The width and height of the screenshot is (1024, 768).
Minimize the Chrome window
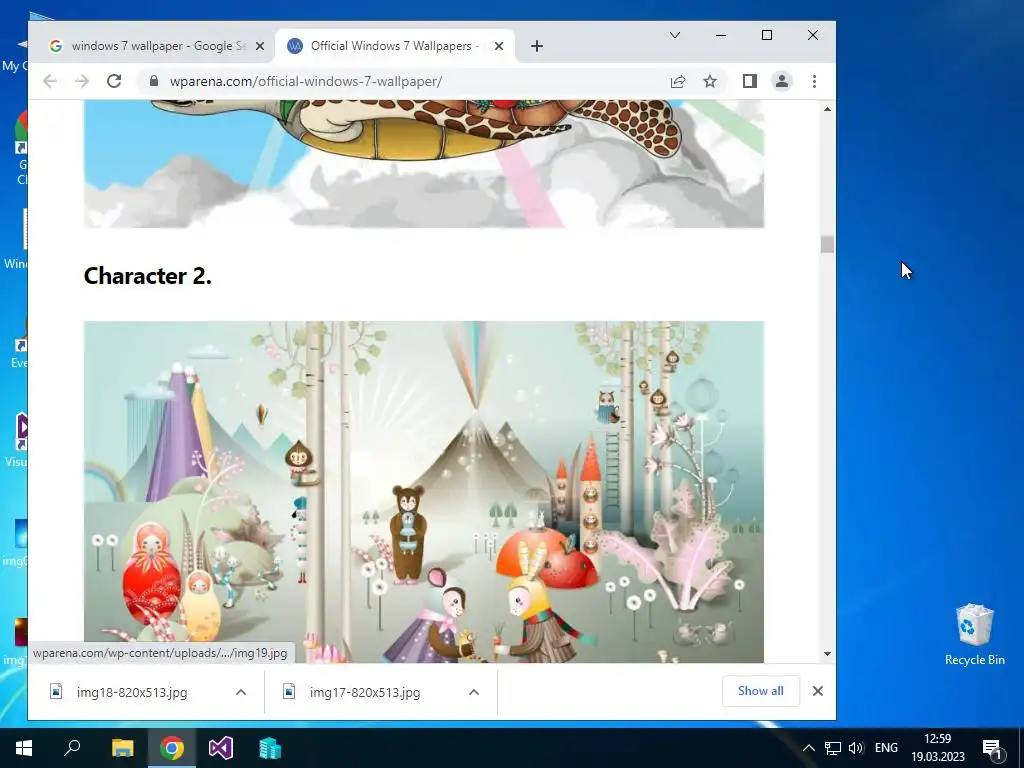[x=721, y=35]
